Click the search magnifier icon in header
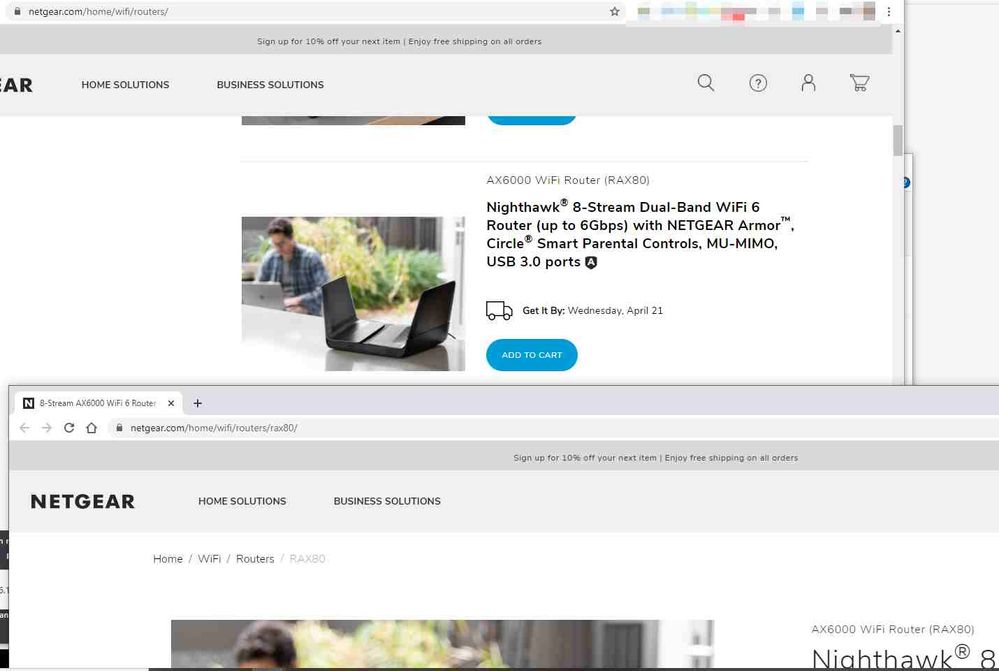 (706, 83)
